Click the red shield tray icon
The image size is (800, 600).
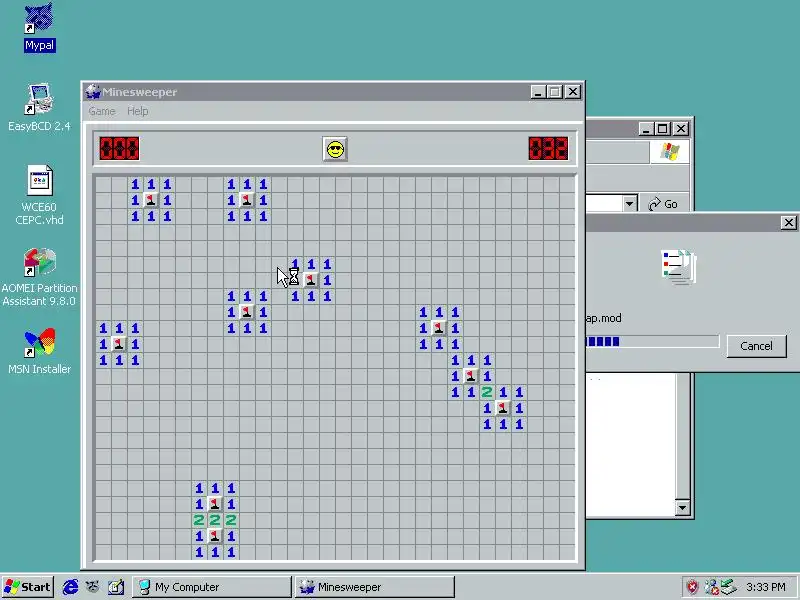pyautogui.click(x=692, y=587)
